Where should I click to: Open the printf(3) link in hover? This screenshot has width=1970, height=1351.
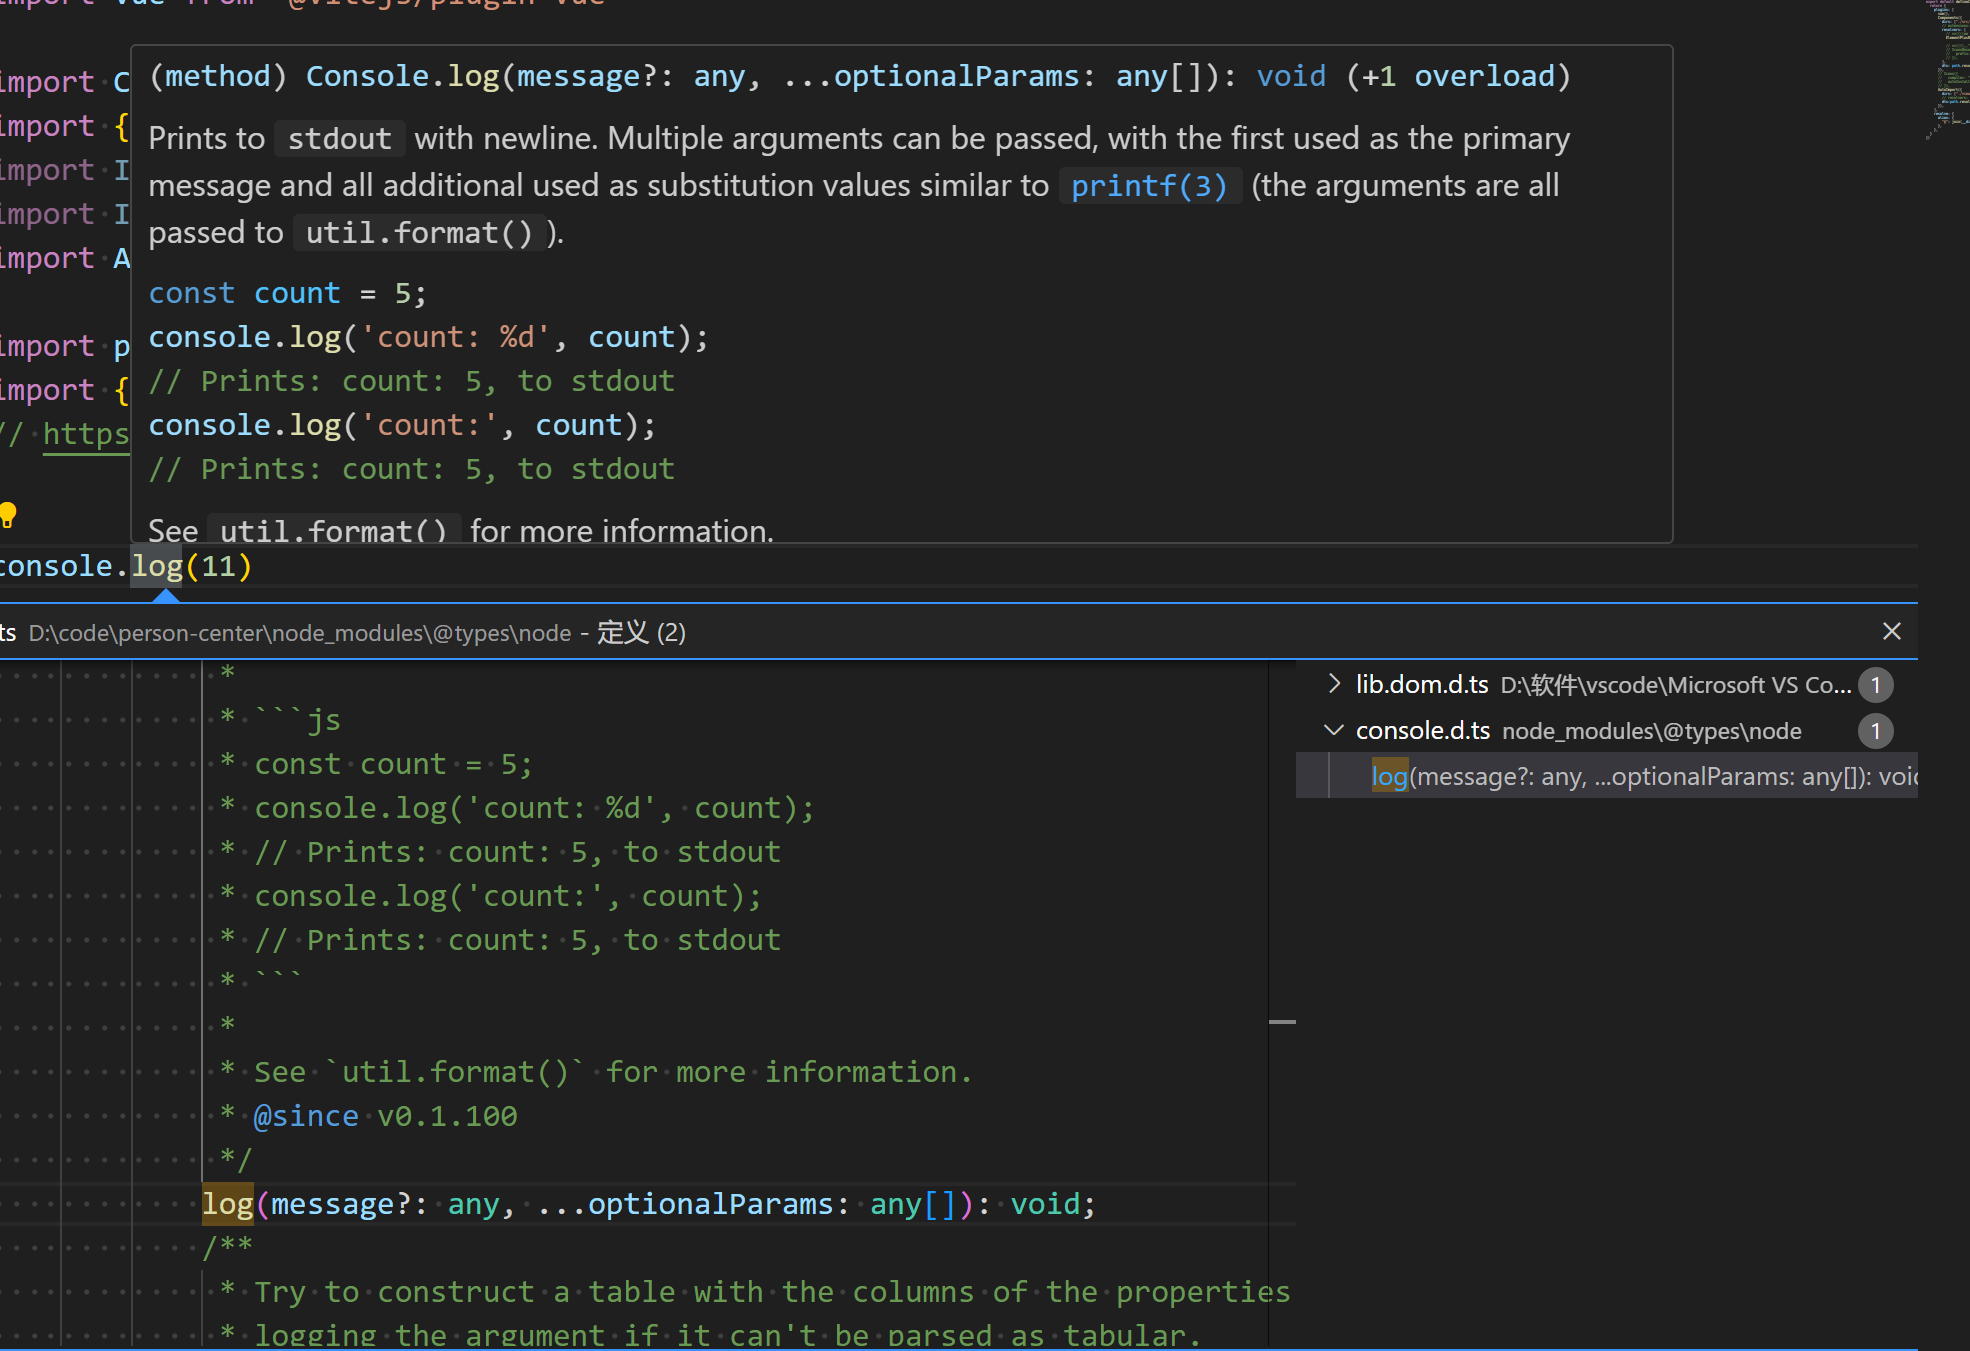(1149, 186)
